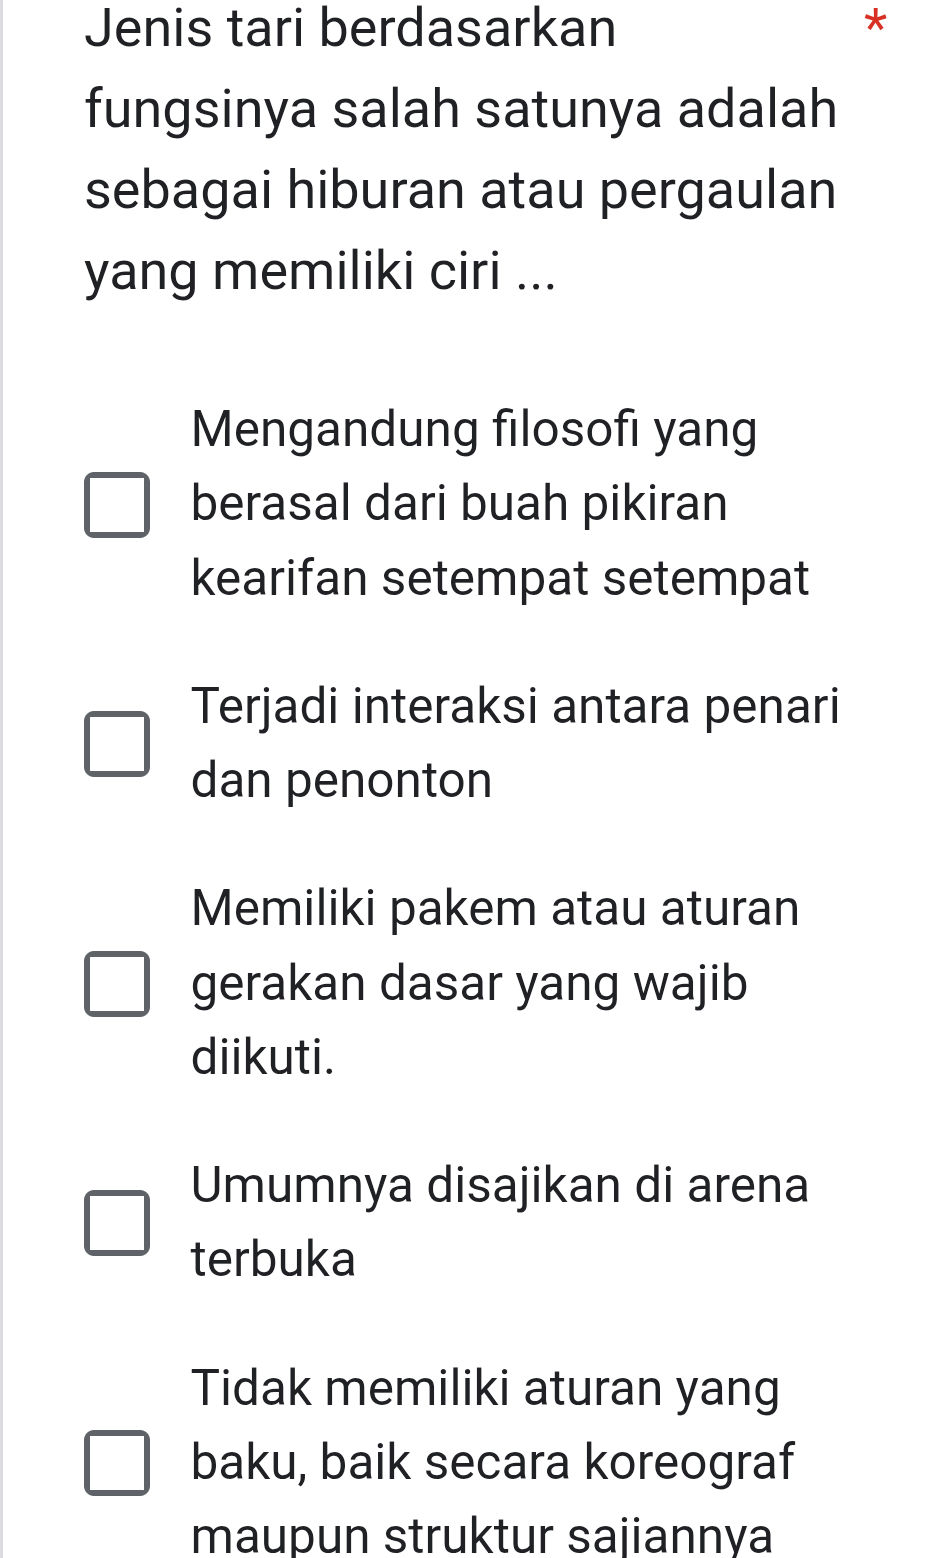Image resolution: width=944 pixels, height=1558 pixels.
Task: Check the "Umumnya disajikan di arena terbuka" option
Action: (x=118, y=1221)
